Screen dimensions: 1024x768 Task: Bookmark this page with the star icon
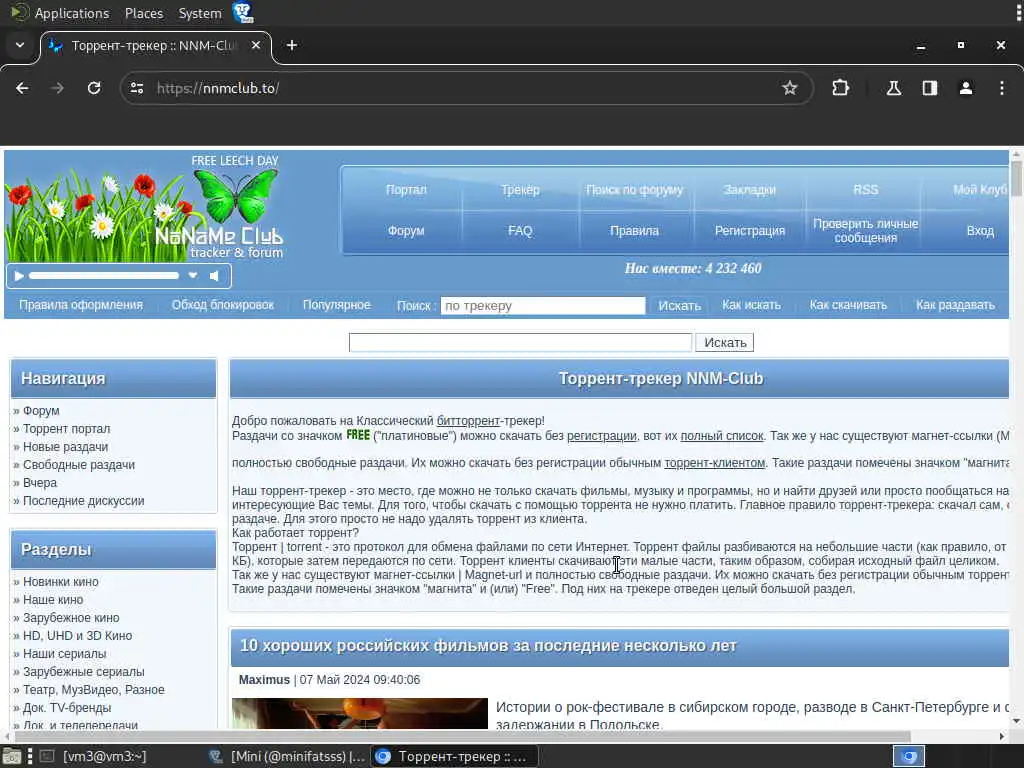point(790,88)
